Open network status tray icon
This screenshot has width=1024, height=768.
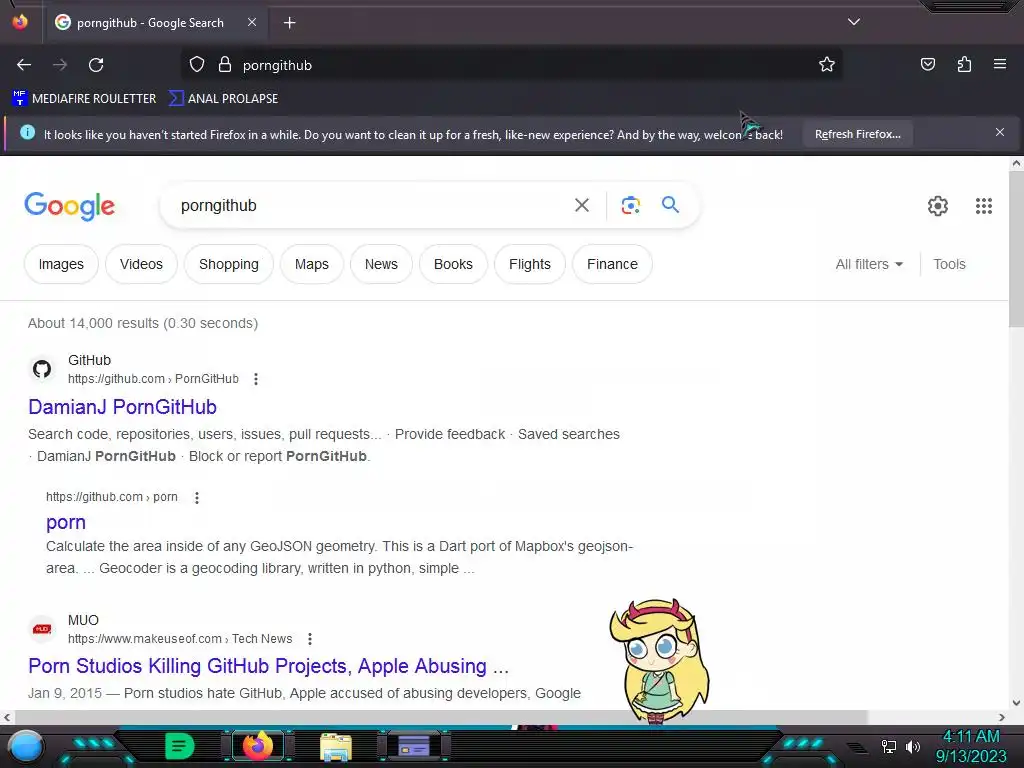(x=889, y=746)
